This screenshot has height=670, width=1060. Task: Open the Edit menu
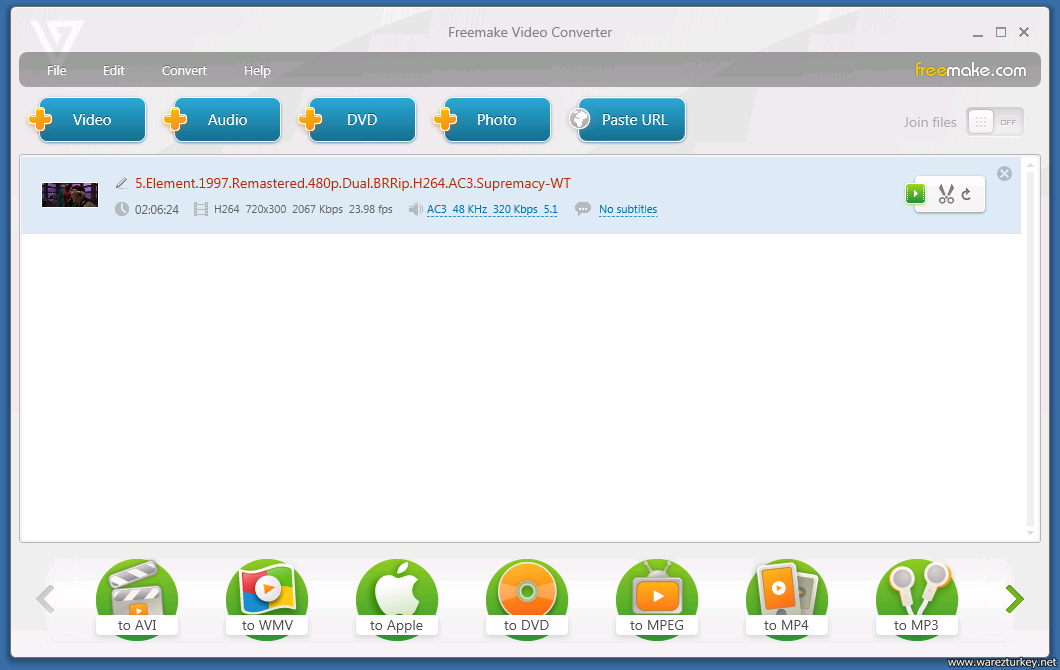pyautogui.click(x=114, y=70)
